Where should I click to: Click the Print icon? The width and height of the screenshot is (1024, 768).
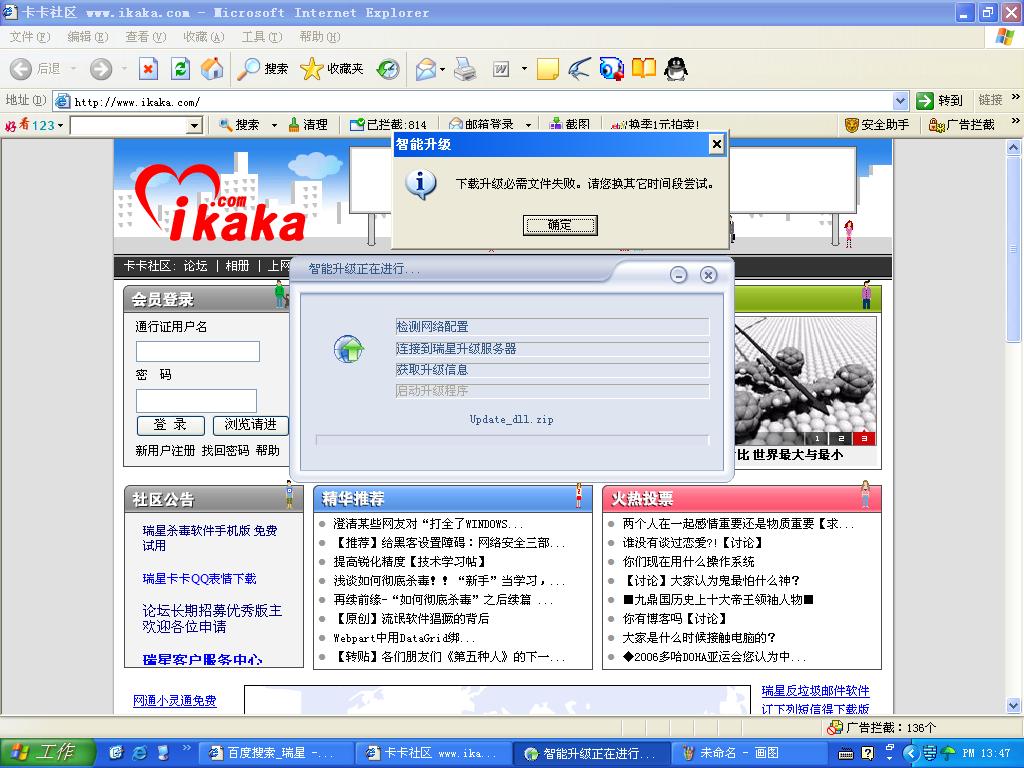(465, 69)
